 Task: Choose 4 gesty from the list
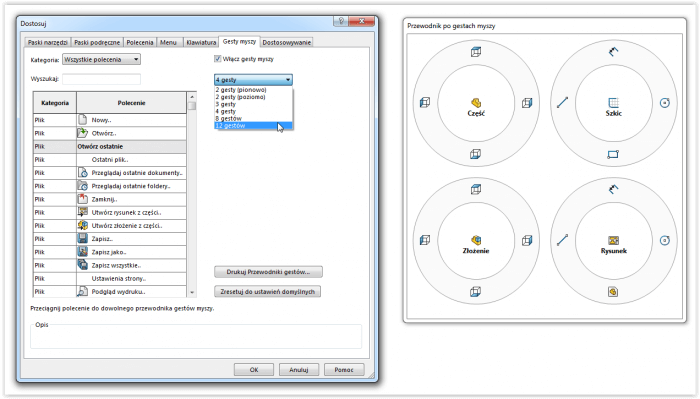253,111
